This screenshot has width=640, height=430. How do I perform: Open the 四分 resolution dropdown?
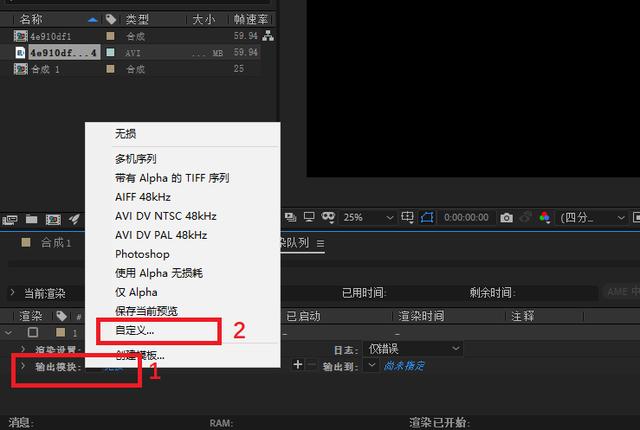click(593, 217)
